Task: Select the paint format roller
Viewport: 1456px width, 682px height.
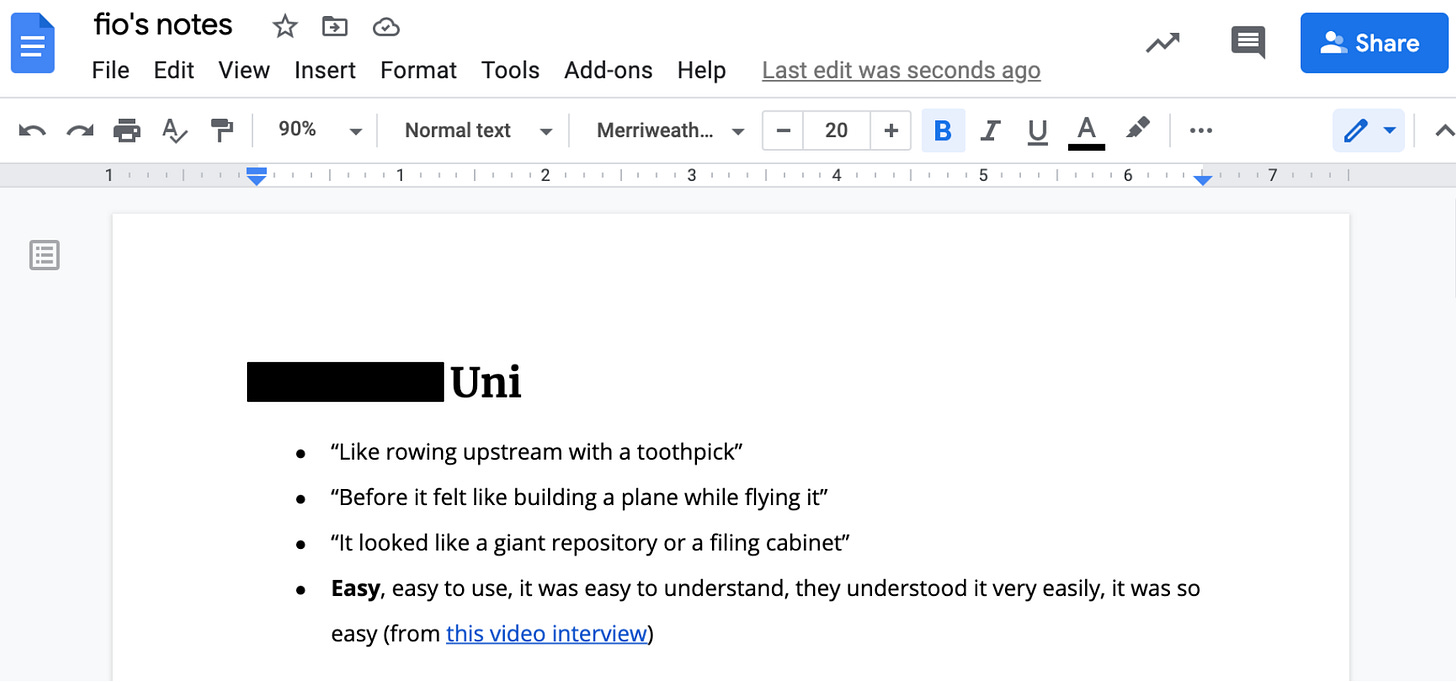Action: pos(222,130)
